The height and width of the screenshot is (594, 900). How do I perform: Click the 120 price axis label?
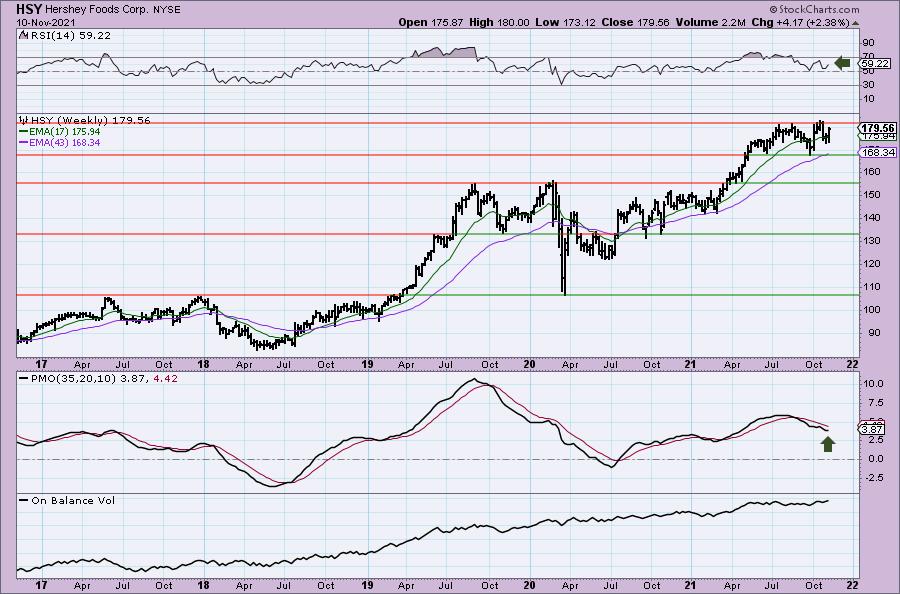point(870,264)
